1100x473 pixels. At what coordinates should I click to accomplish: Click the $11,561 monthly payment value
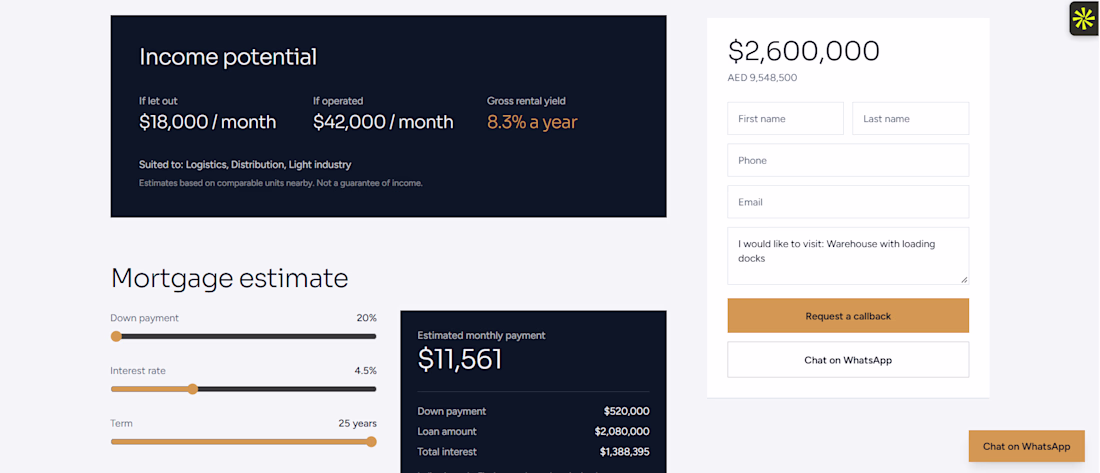460,359
